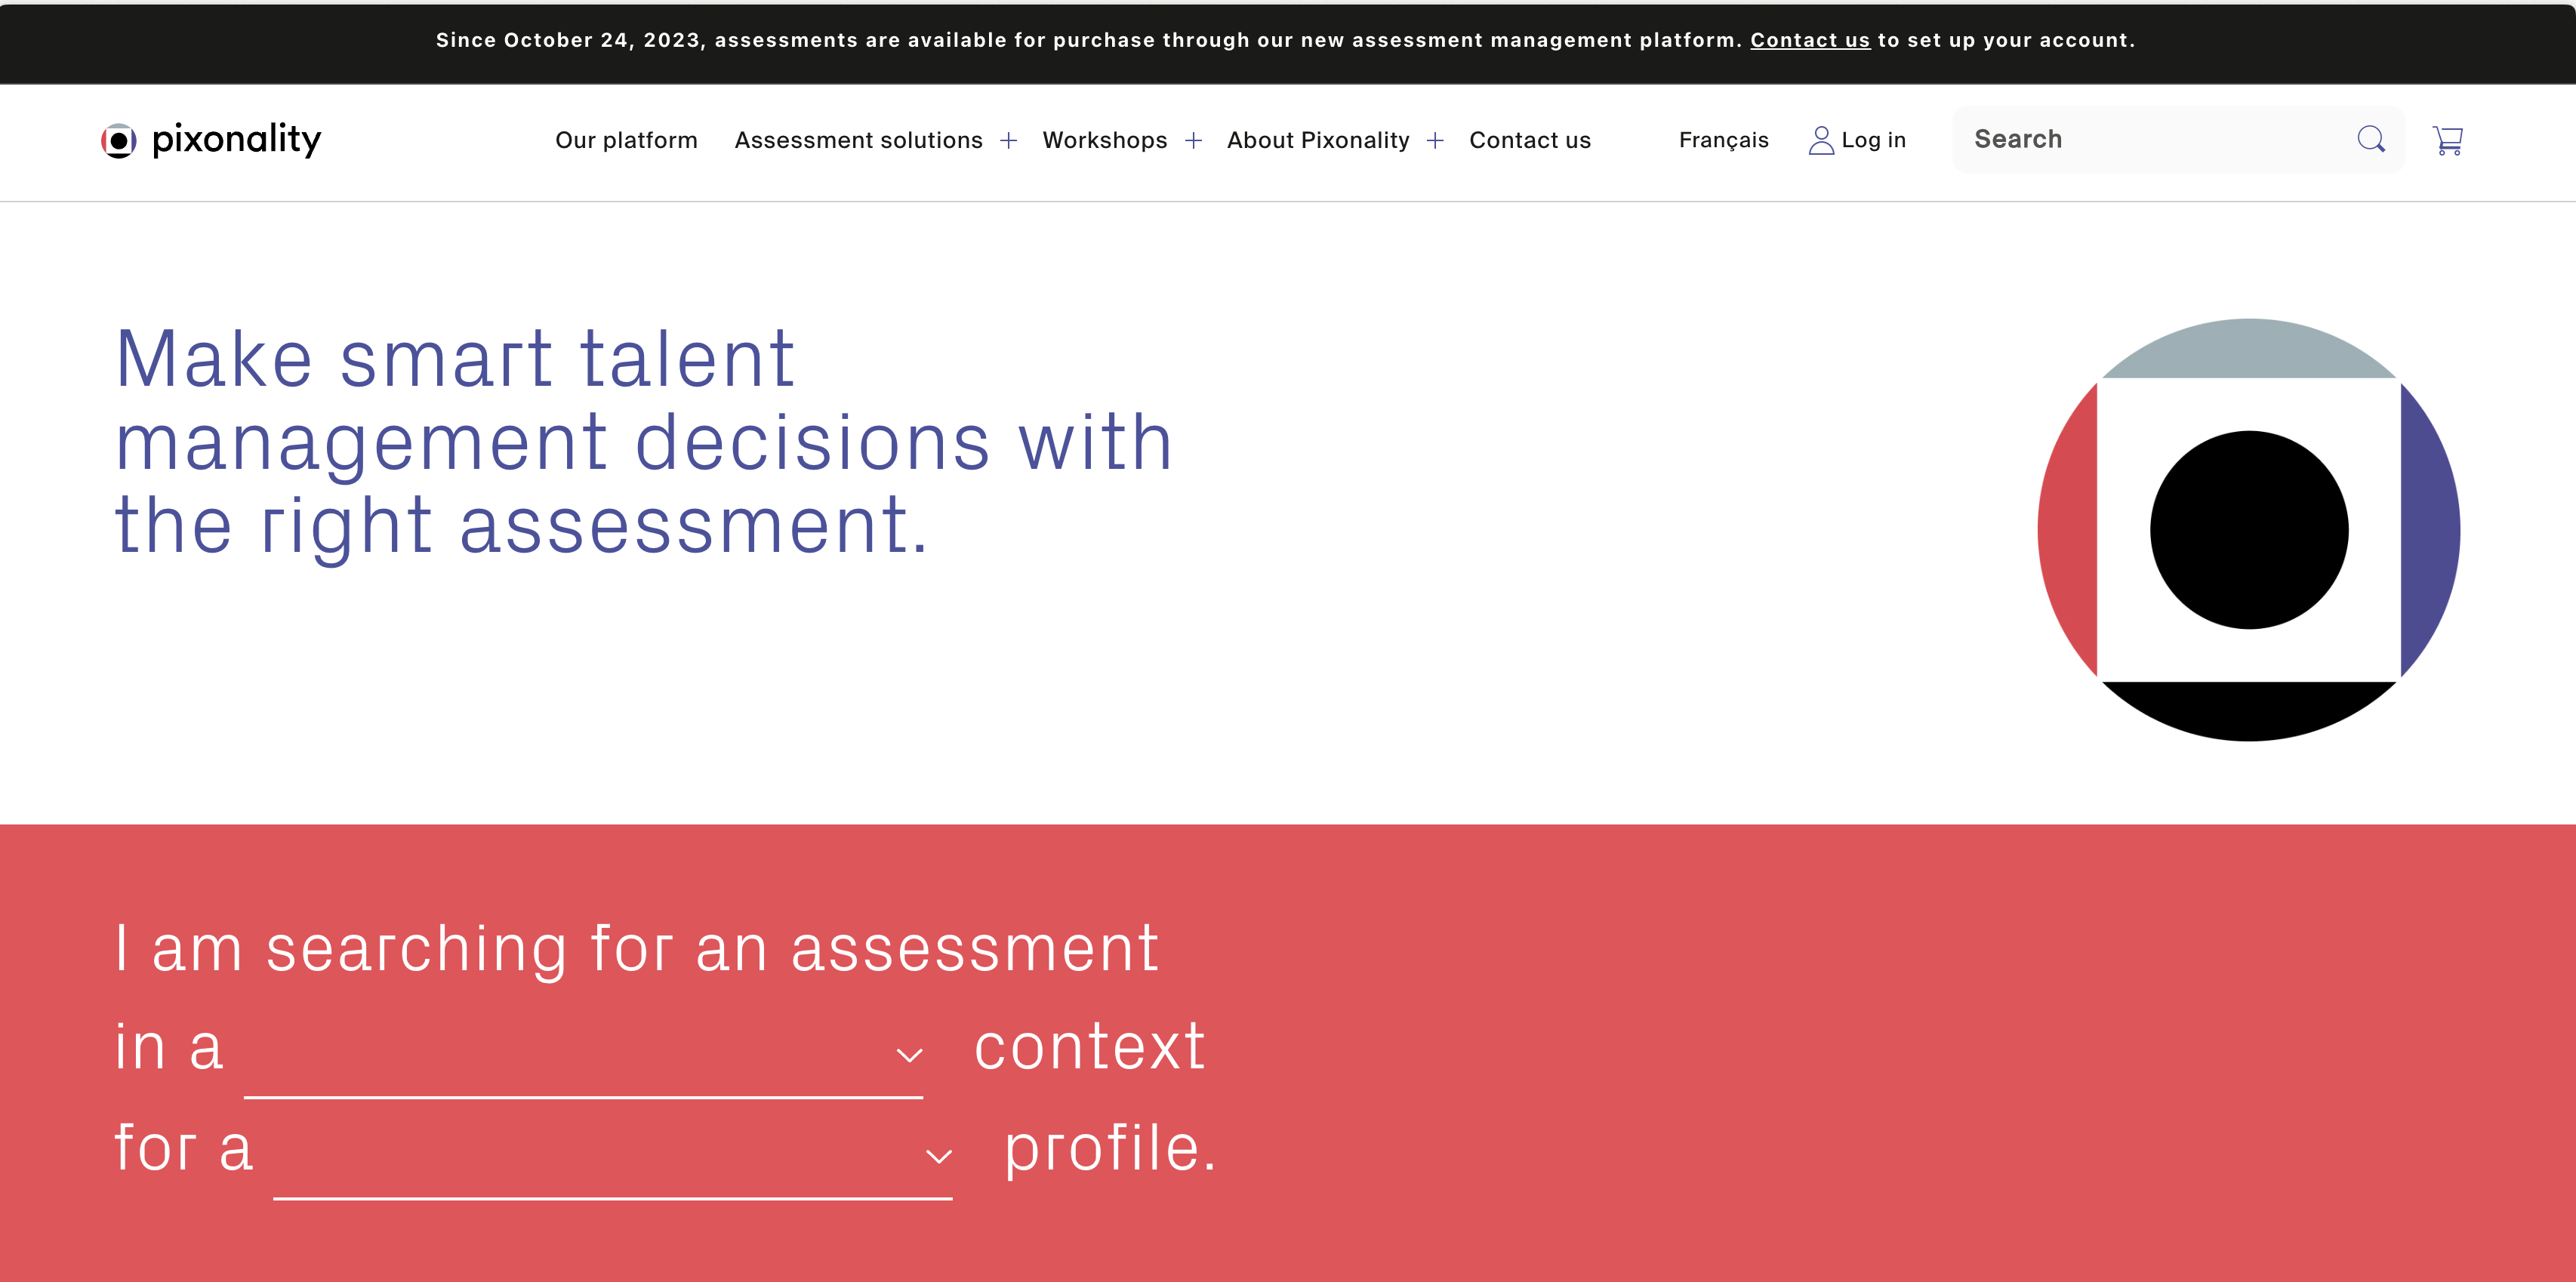Click the Log in button
This screenshot has width=2576, height=1282.
point(1858,138)
